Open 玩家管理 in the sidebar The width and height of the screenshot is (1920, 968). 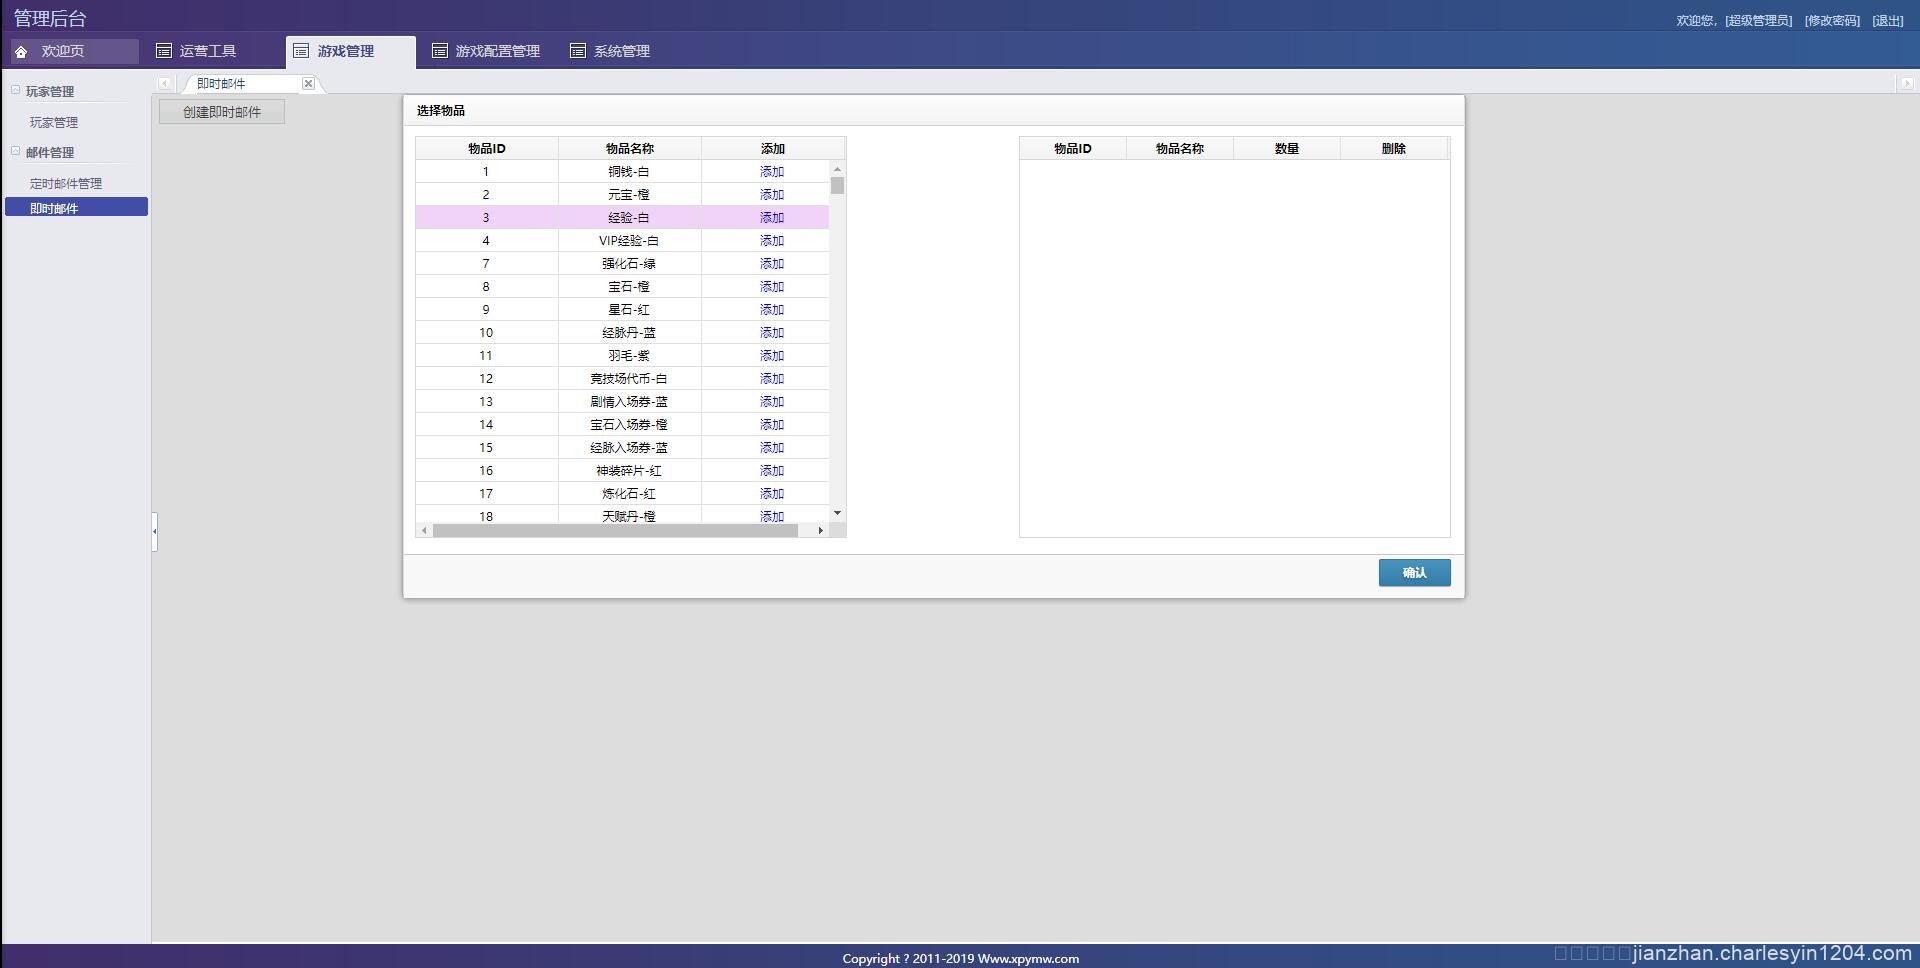click(54, 123)
